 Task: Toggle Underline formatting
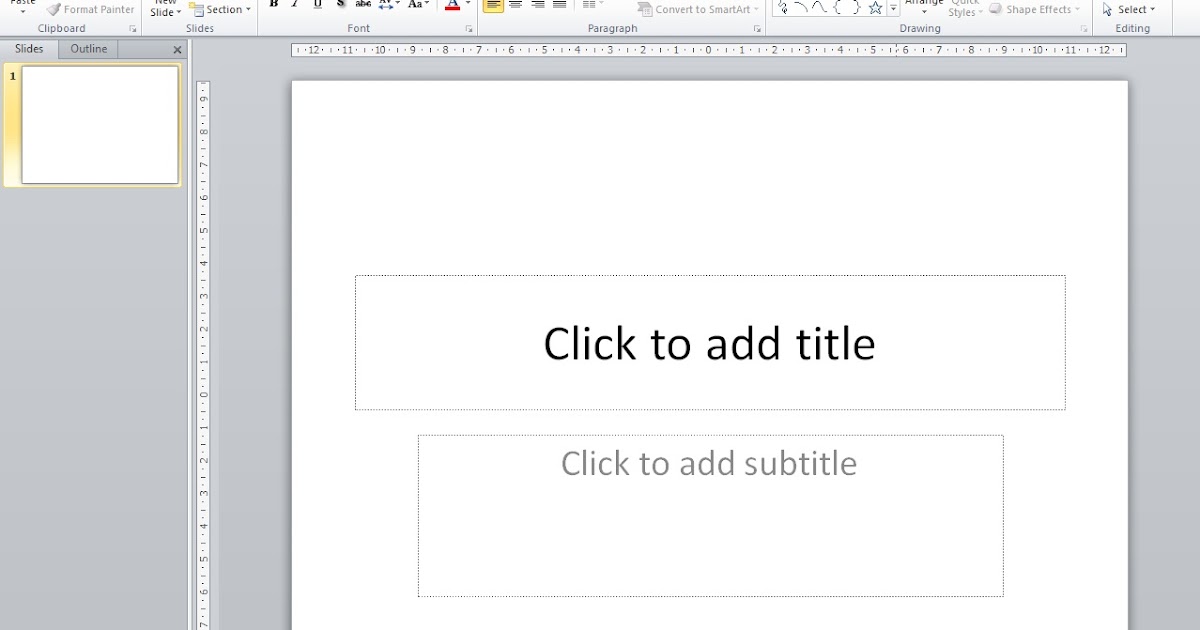[317, 4]
